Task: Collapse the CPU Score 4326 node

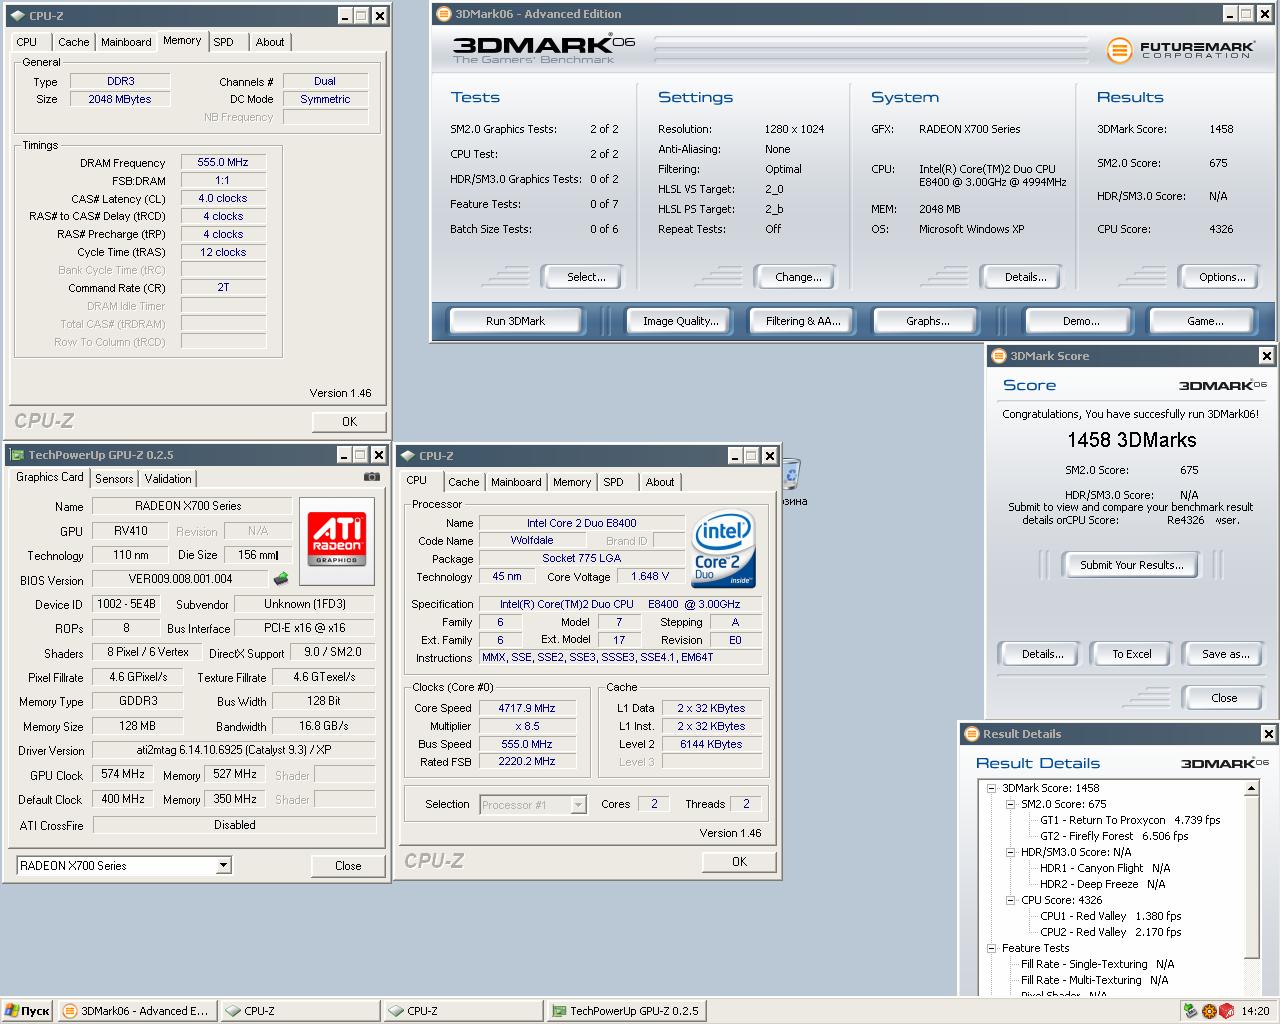Action: coord(1011,900)
